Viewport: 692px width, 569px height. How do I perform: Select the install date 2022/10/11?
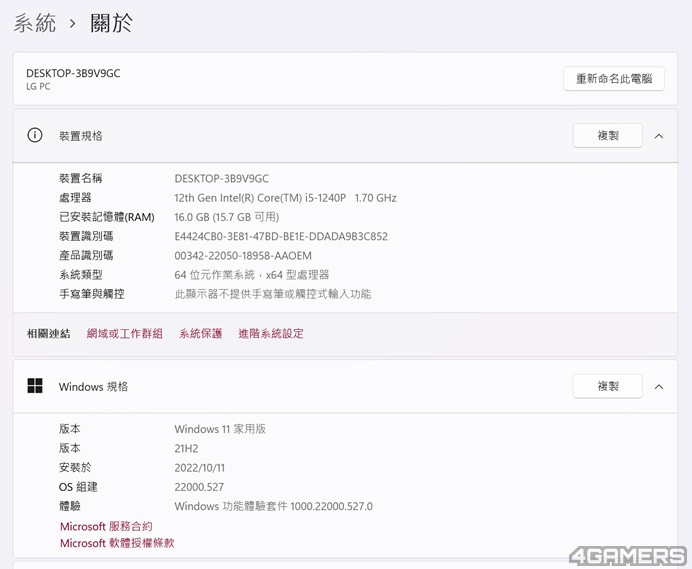point(199,468)
